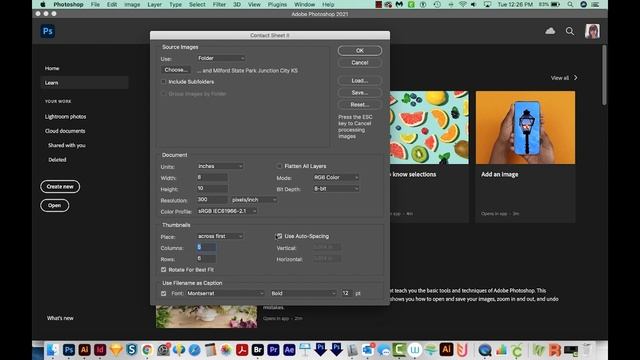
Task: Toggle Use Auto-Spacing checkbox
Action: [x=280, y=236]
